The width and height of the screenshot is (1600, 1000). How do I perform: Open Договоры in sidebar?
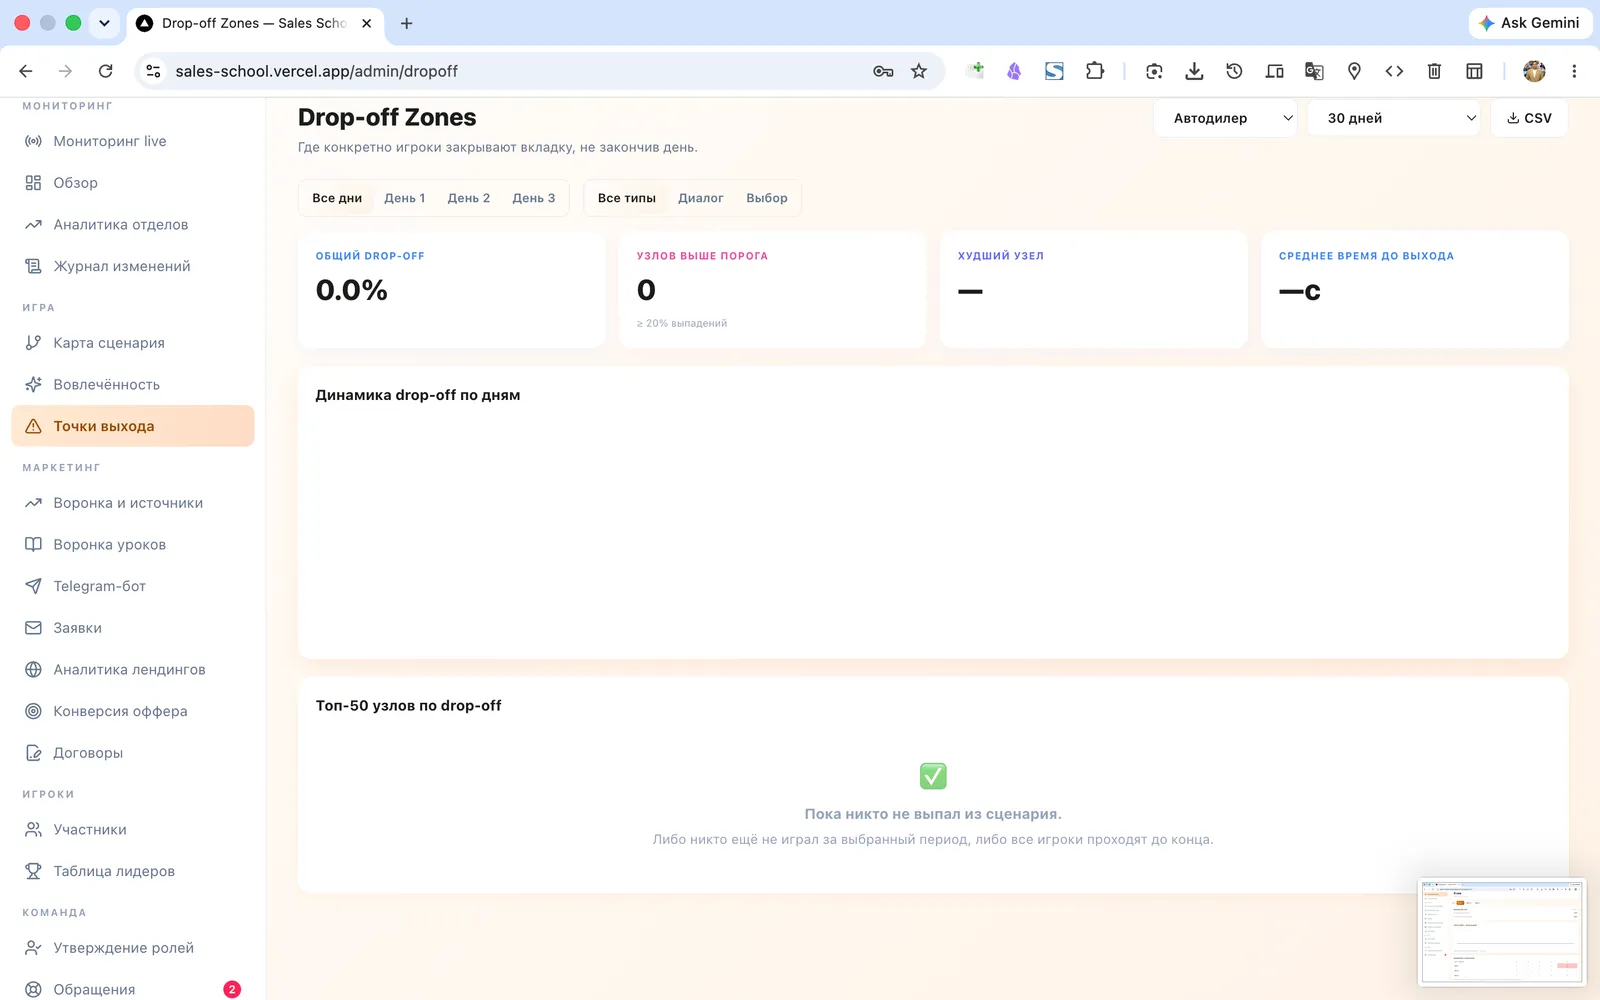(132, 753)
